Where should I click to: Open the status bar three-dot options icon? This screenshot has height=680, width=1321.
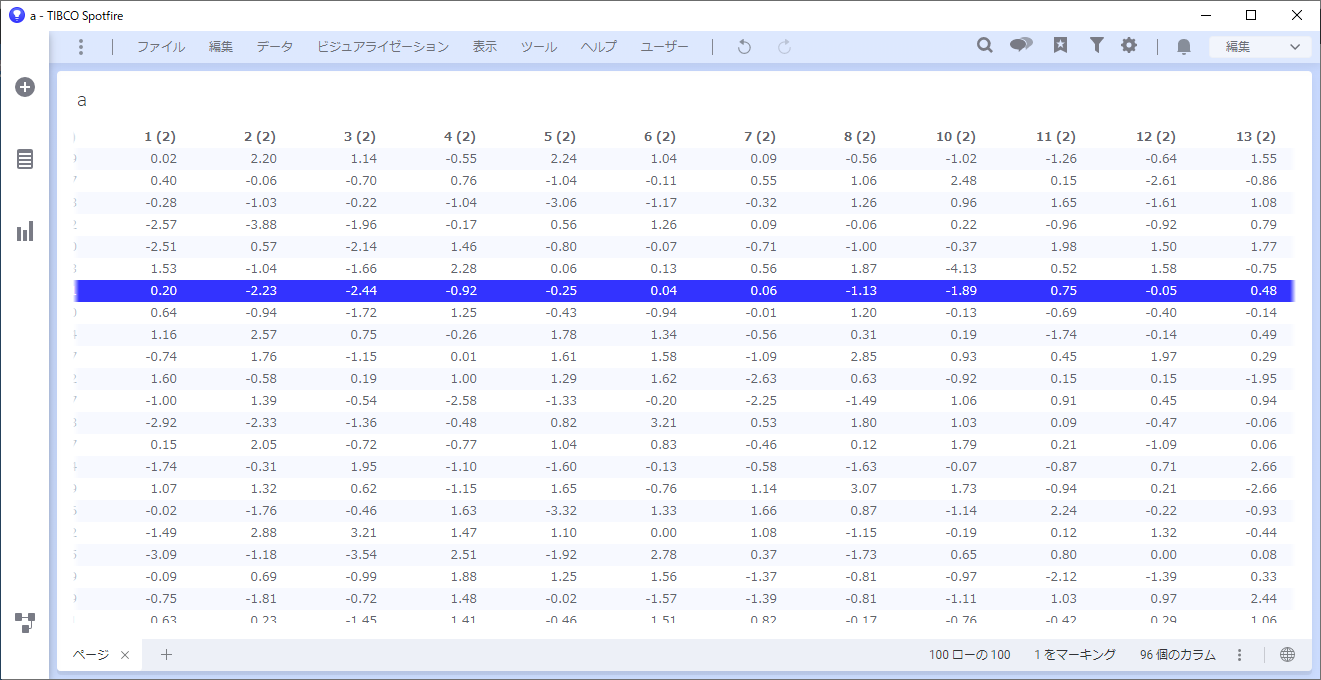tap(1239, 655)
